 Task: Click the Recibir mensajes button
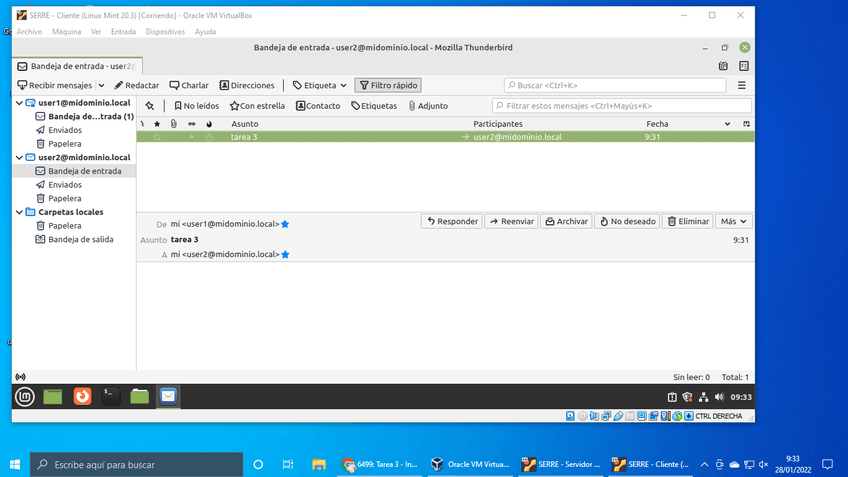pyautogui.click(x=55, y=85)
